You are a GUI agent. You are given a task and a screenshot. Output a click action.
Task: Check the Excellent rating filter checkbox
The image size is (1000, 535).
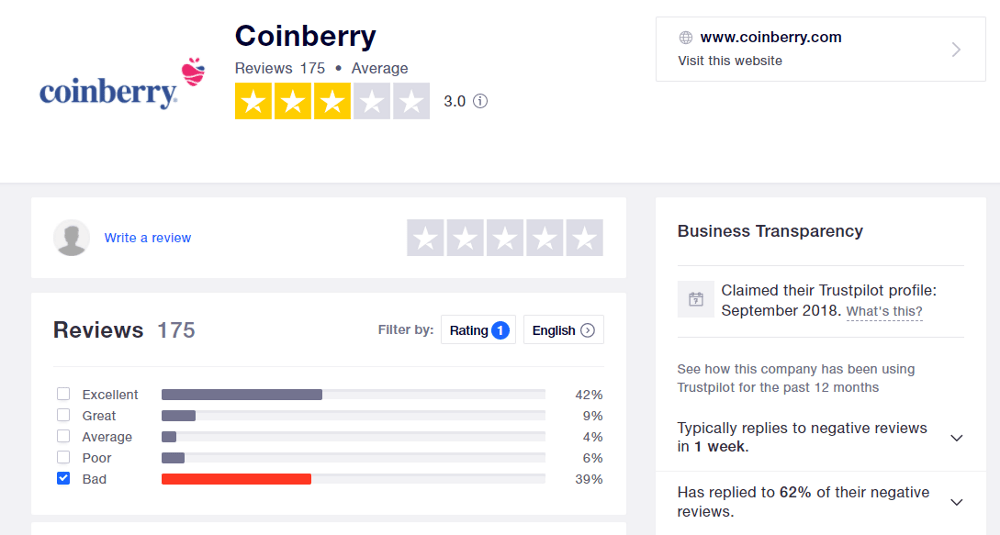pyautogui.click(x=63, y=393)
